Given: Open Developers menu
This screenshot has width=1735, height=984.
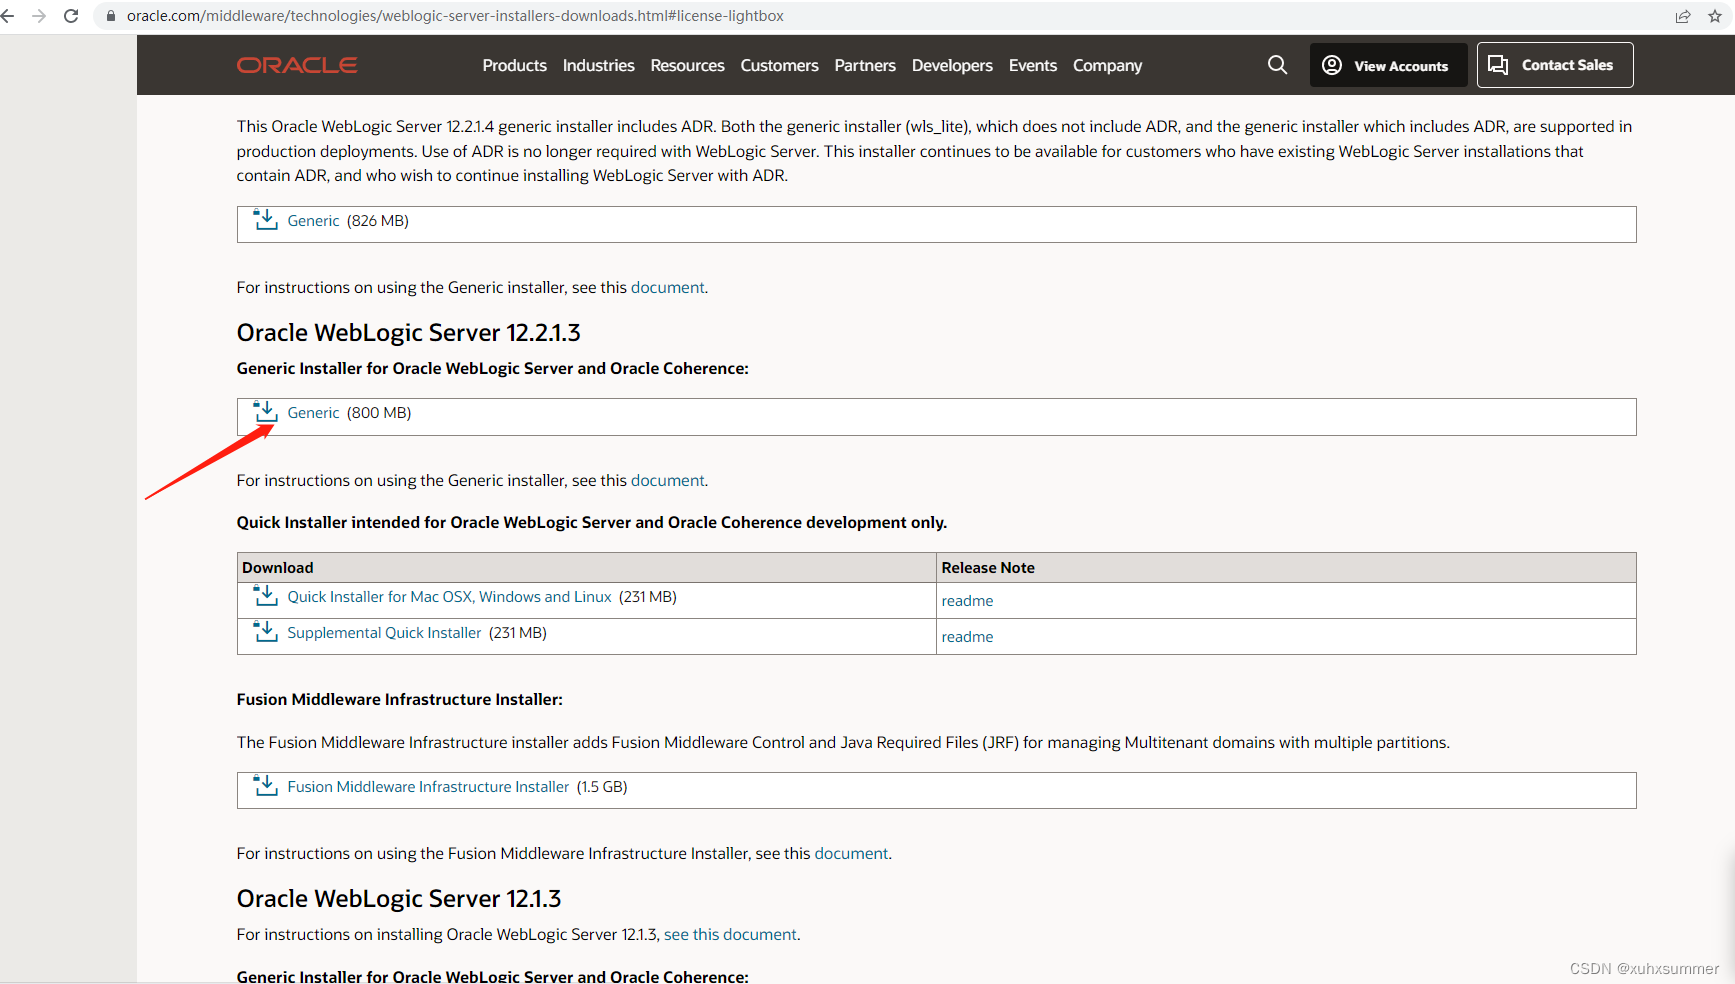Looking at the screenshot, I should point(952,65).
